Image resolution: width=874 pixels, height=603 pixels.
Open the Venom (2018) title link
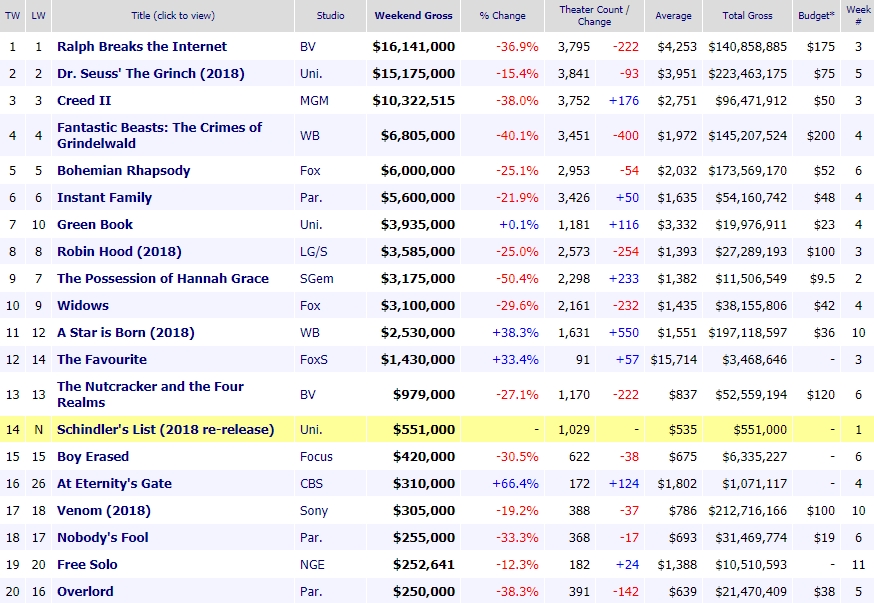pos(104,510)
